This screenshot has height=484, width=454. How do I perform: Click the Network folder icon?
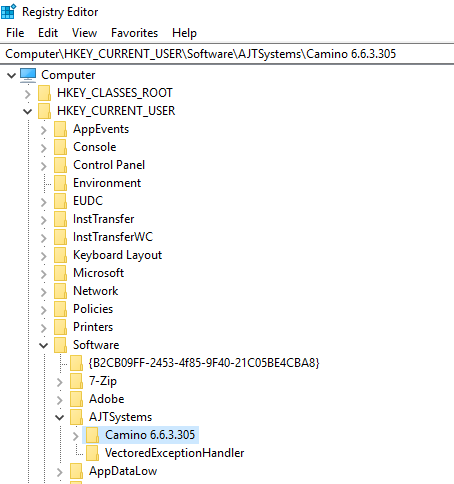coord(60,291)
